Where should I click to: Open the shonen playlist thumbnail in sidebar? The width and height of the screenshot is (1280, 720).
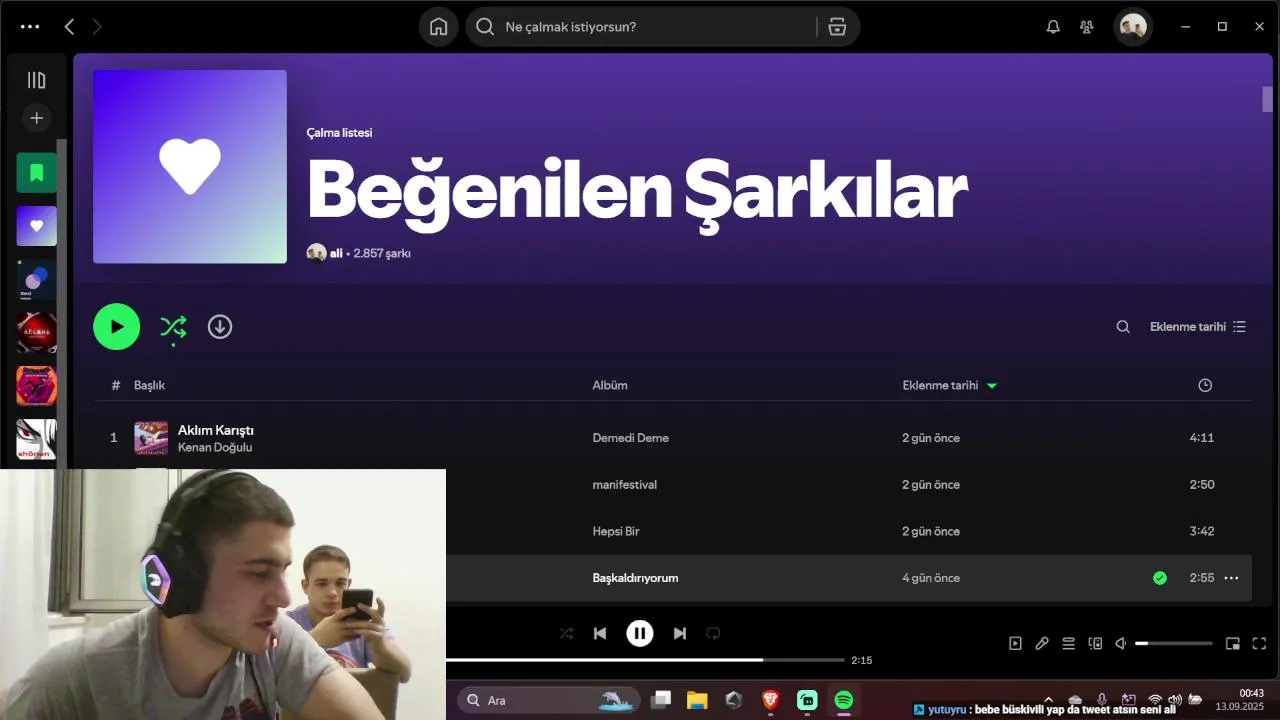(x=36, y=439)
